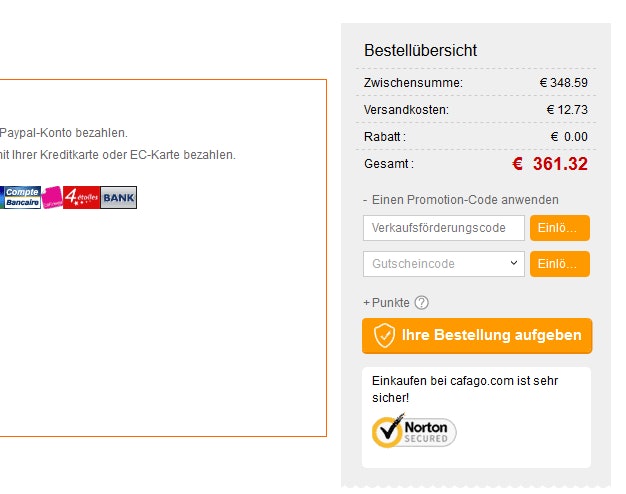The height and width of the screenshot is (494, 626).
Task: Click the pink card payment logo
Action: coord(52,197)
